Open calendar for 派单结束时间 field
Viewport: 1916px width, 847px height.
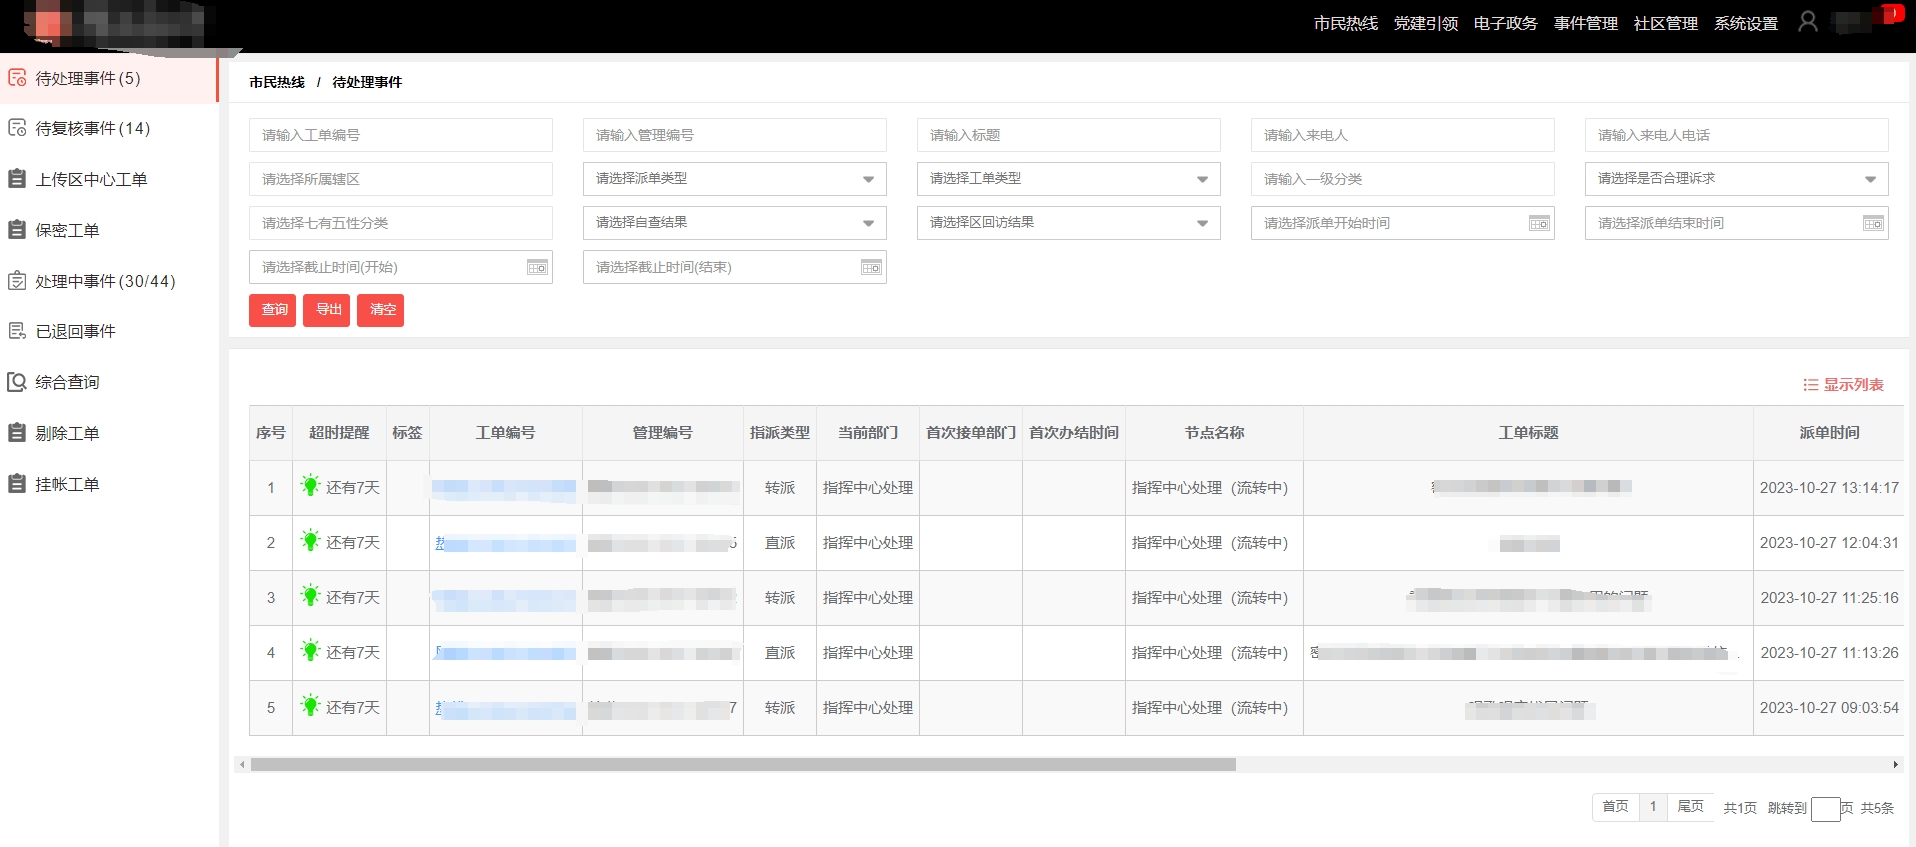1873,224
